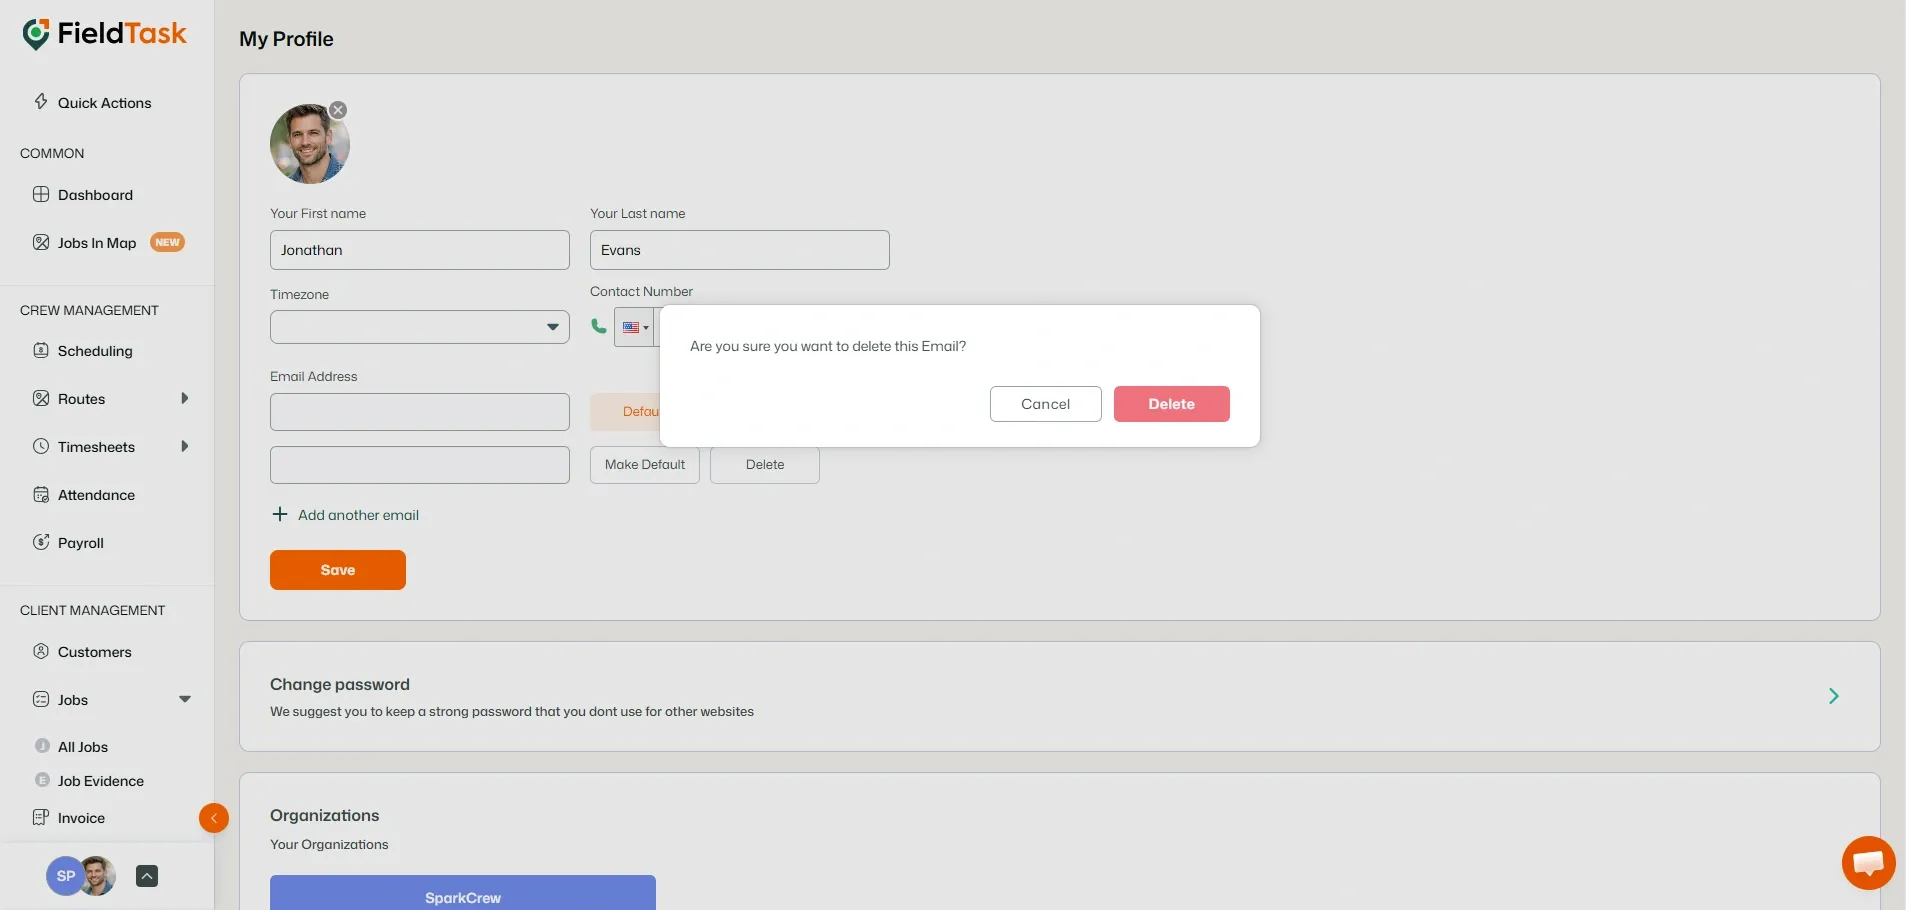Open the Dashboard menu item
1906x910 pixels.
point(95,195)
